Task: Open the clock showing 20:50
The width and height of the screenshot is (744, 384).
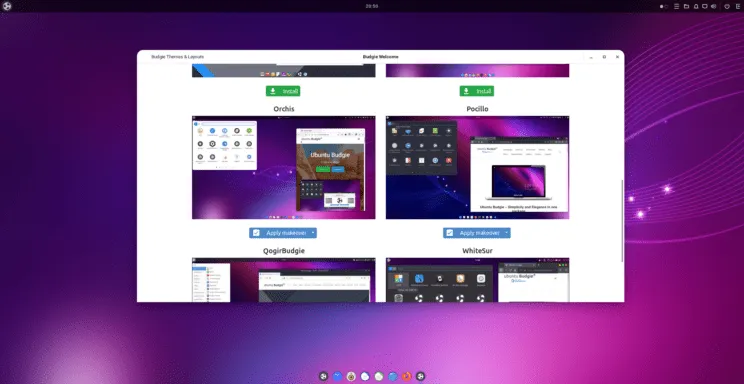Action: point(372,6)
